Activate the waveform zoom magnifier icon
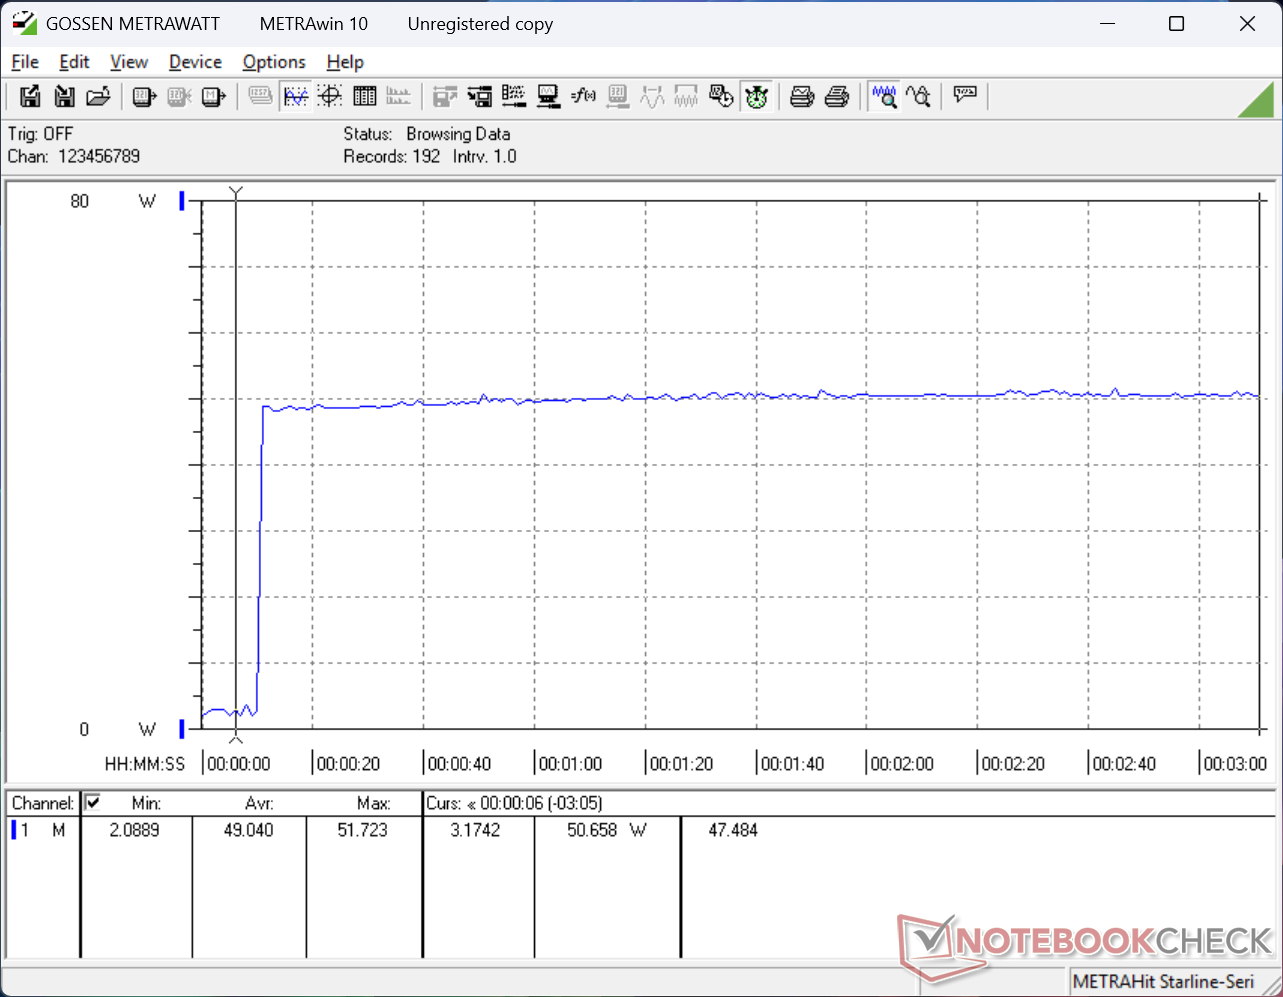Image resolution: width=1283 pixels, height=997 pixels. pyautogui.click(x=884, y=96)
